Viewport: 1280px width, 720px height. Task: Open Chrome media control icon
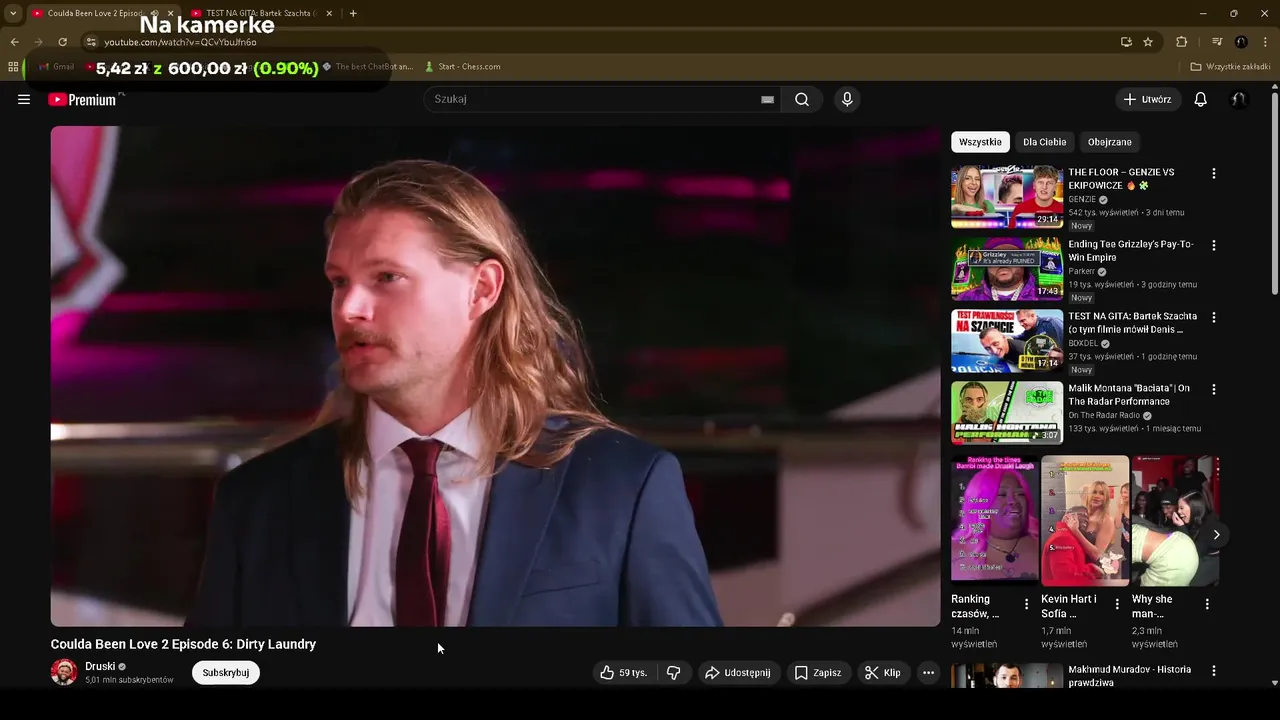coord(1217,42)
